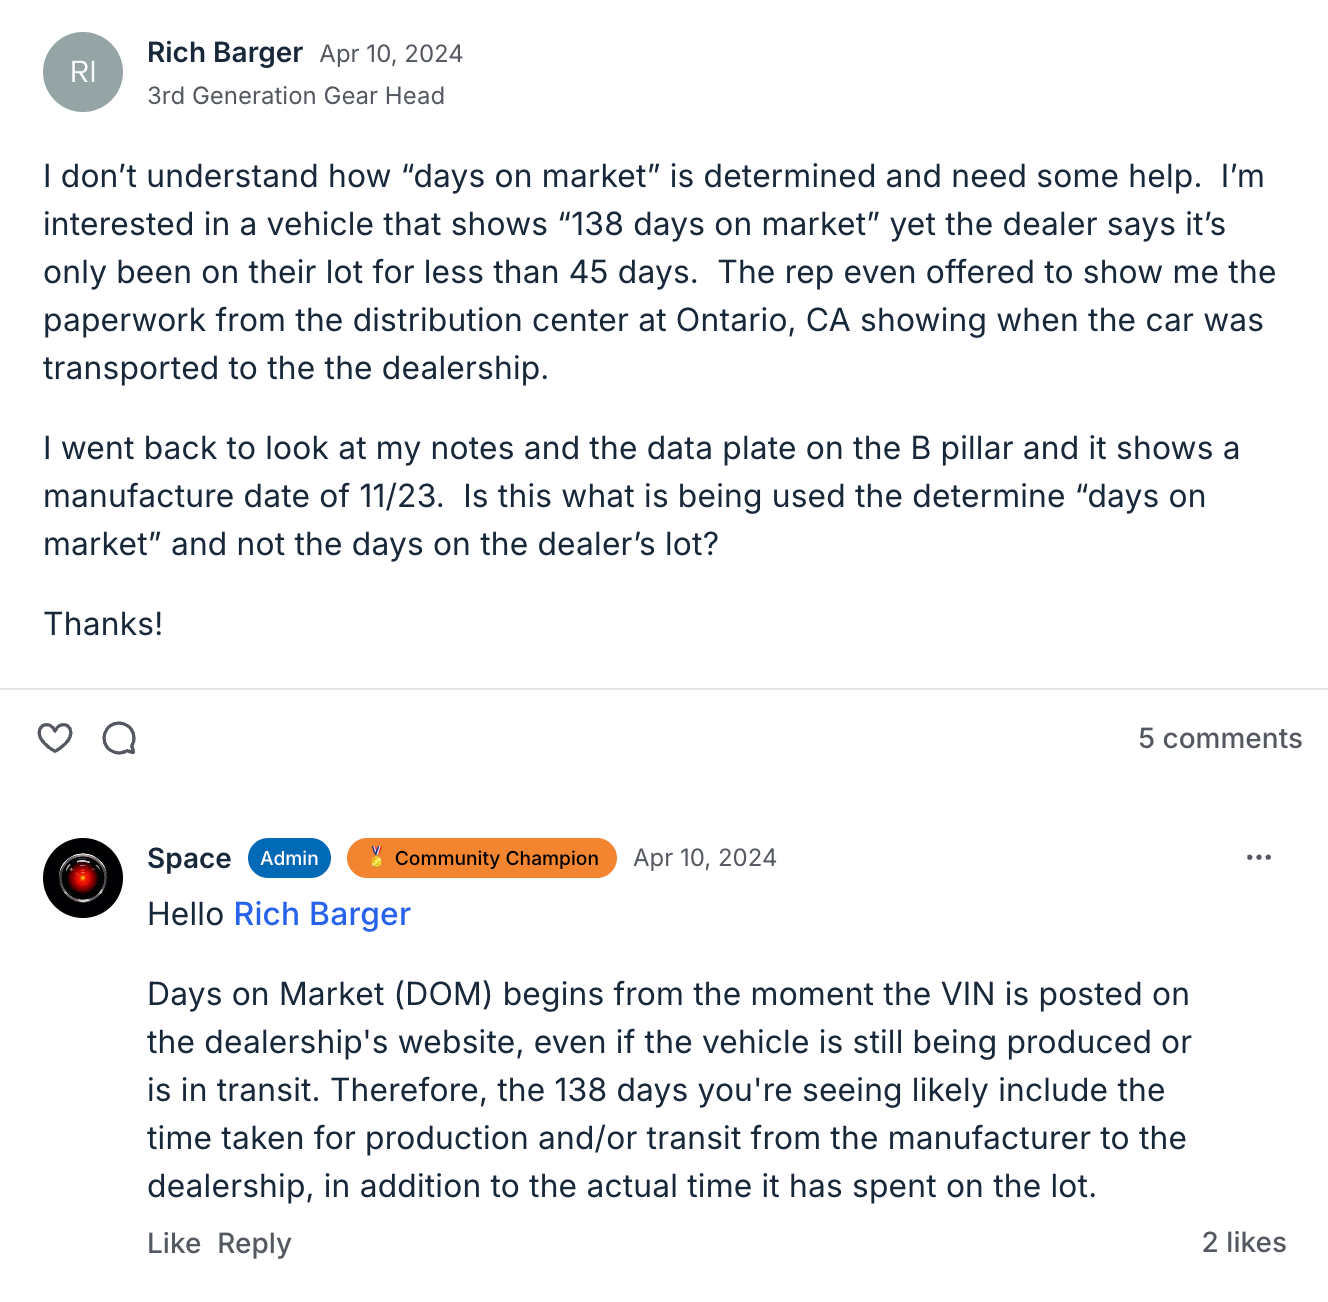Click the post's closing Thanks! line

103,624
